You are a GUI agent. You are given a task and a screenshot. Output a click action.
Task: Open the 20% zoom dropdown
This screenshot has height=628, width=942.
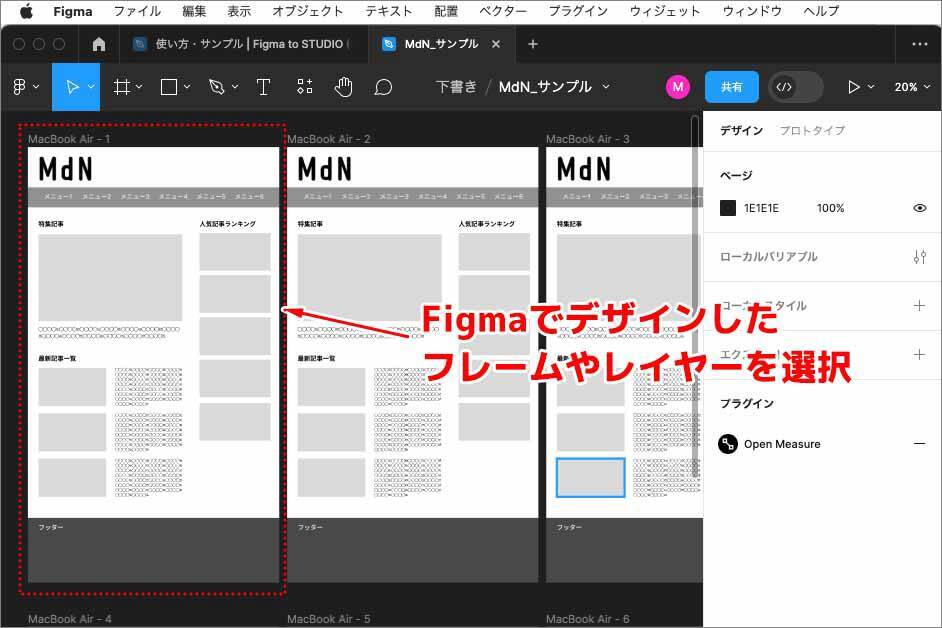click(912, 87)
